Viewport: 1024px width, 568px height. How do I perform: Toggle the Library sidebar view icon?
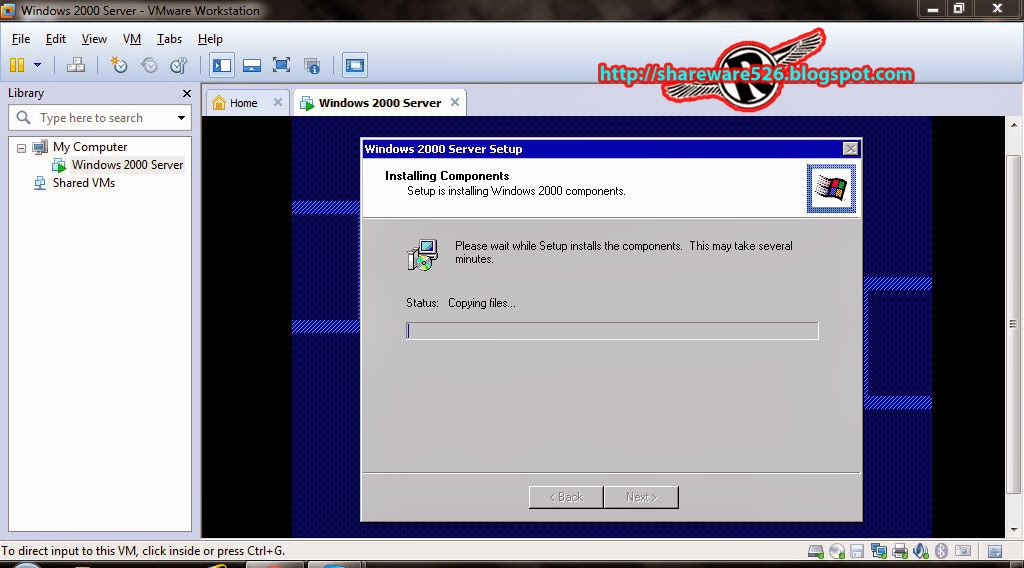coord(222,65)
